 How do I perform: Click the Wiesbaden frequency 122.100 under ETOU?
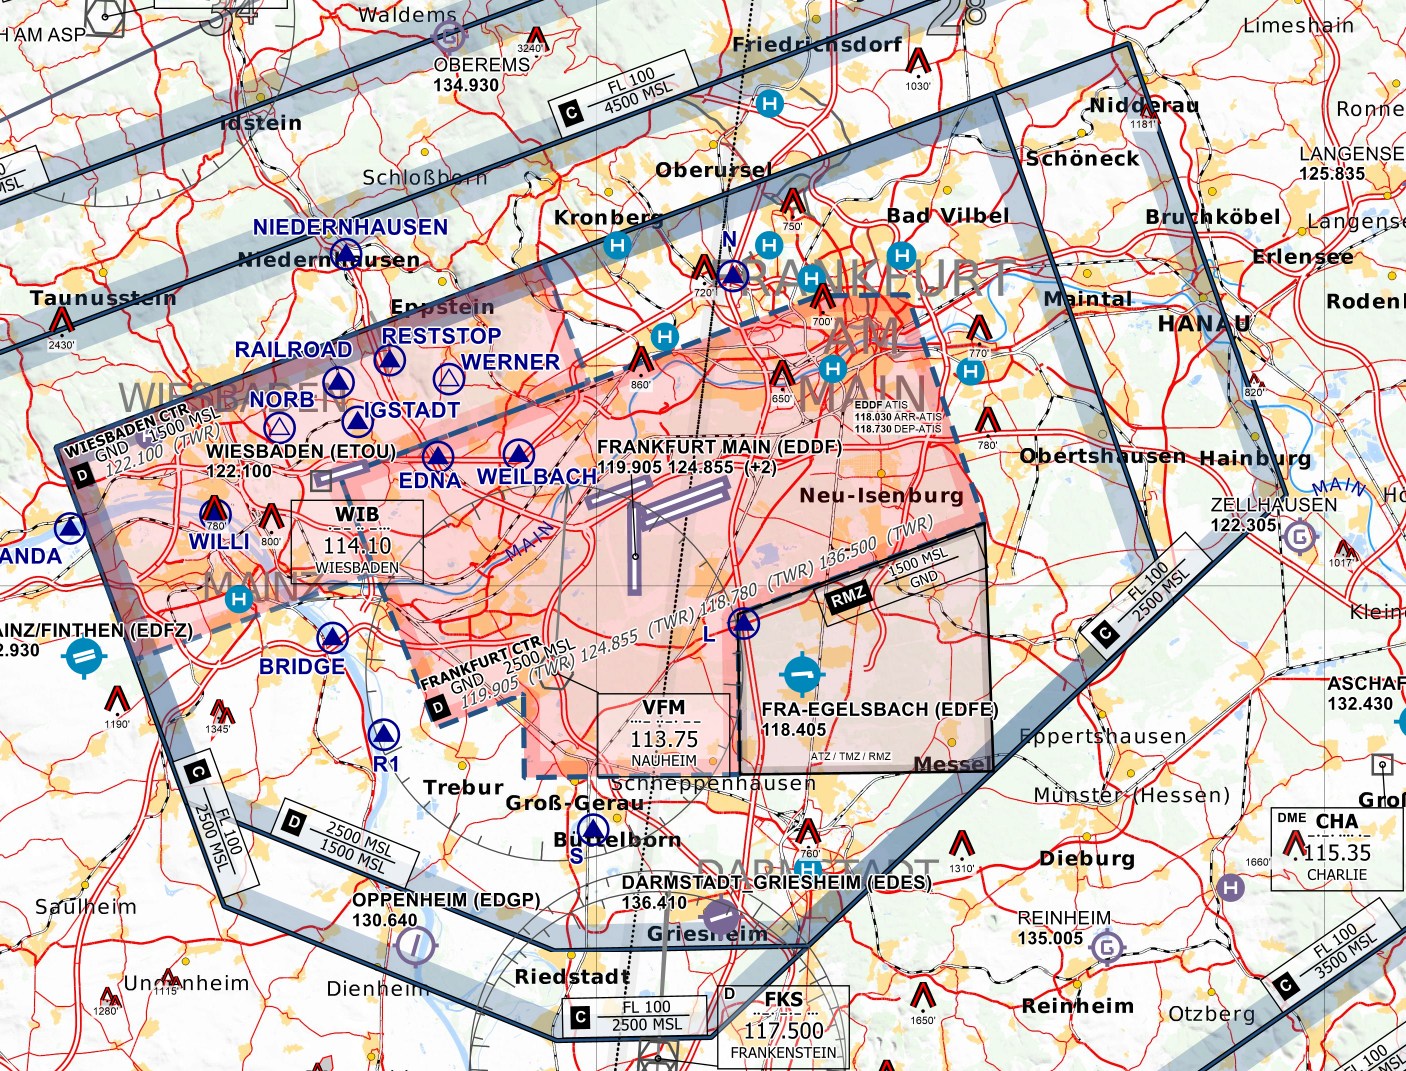pyautogui.click(x=239, y=471)
